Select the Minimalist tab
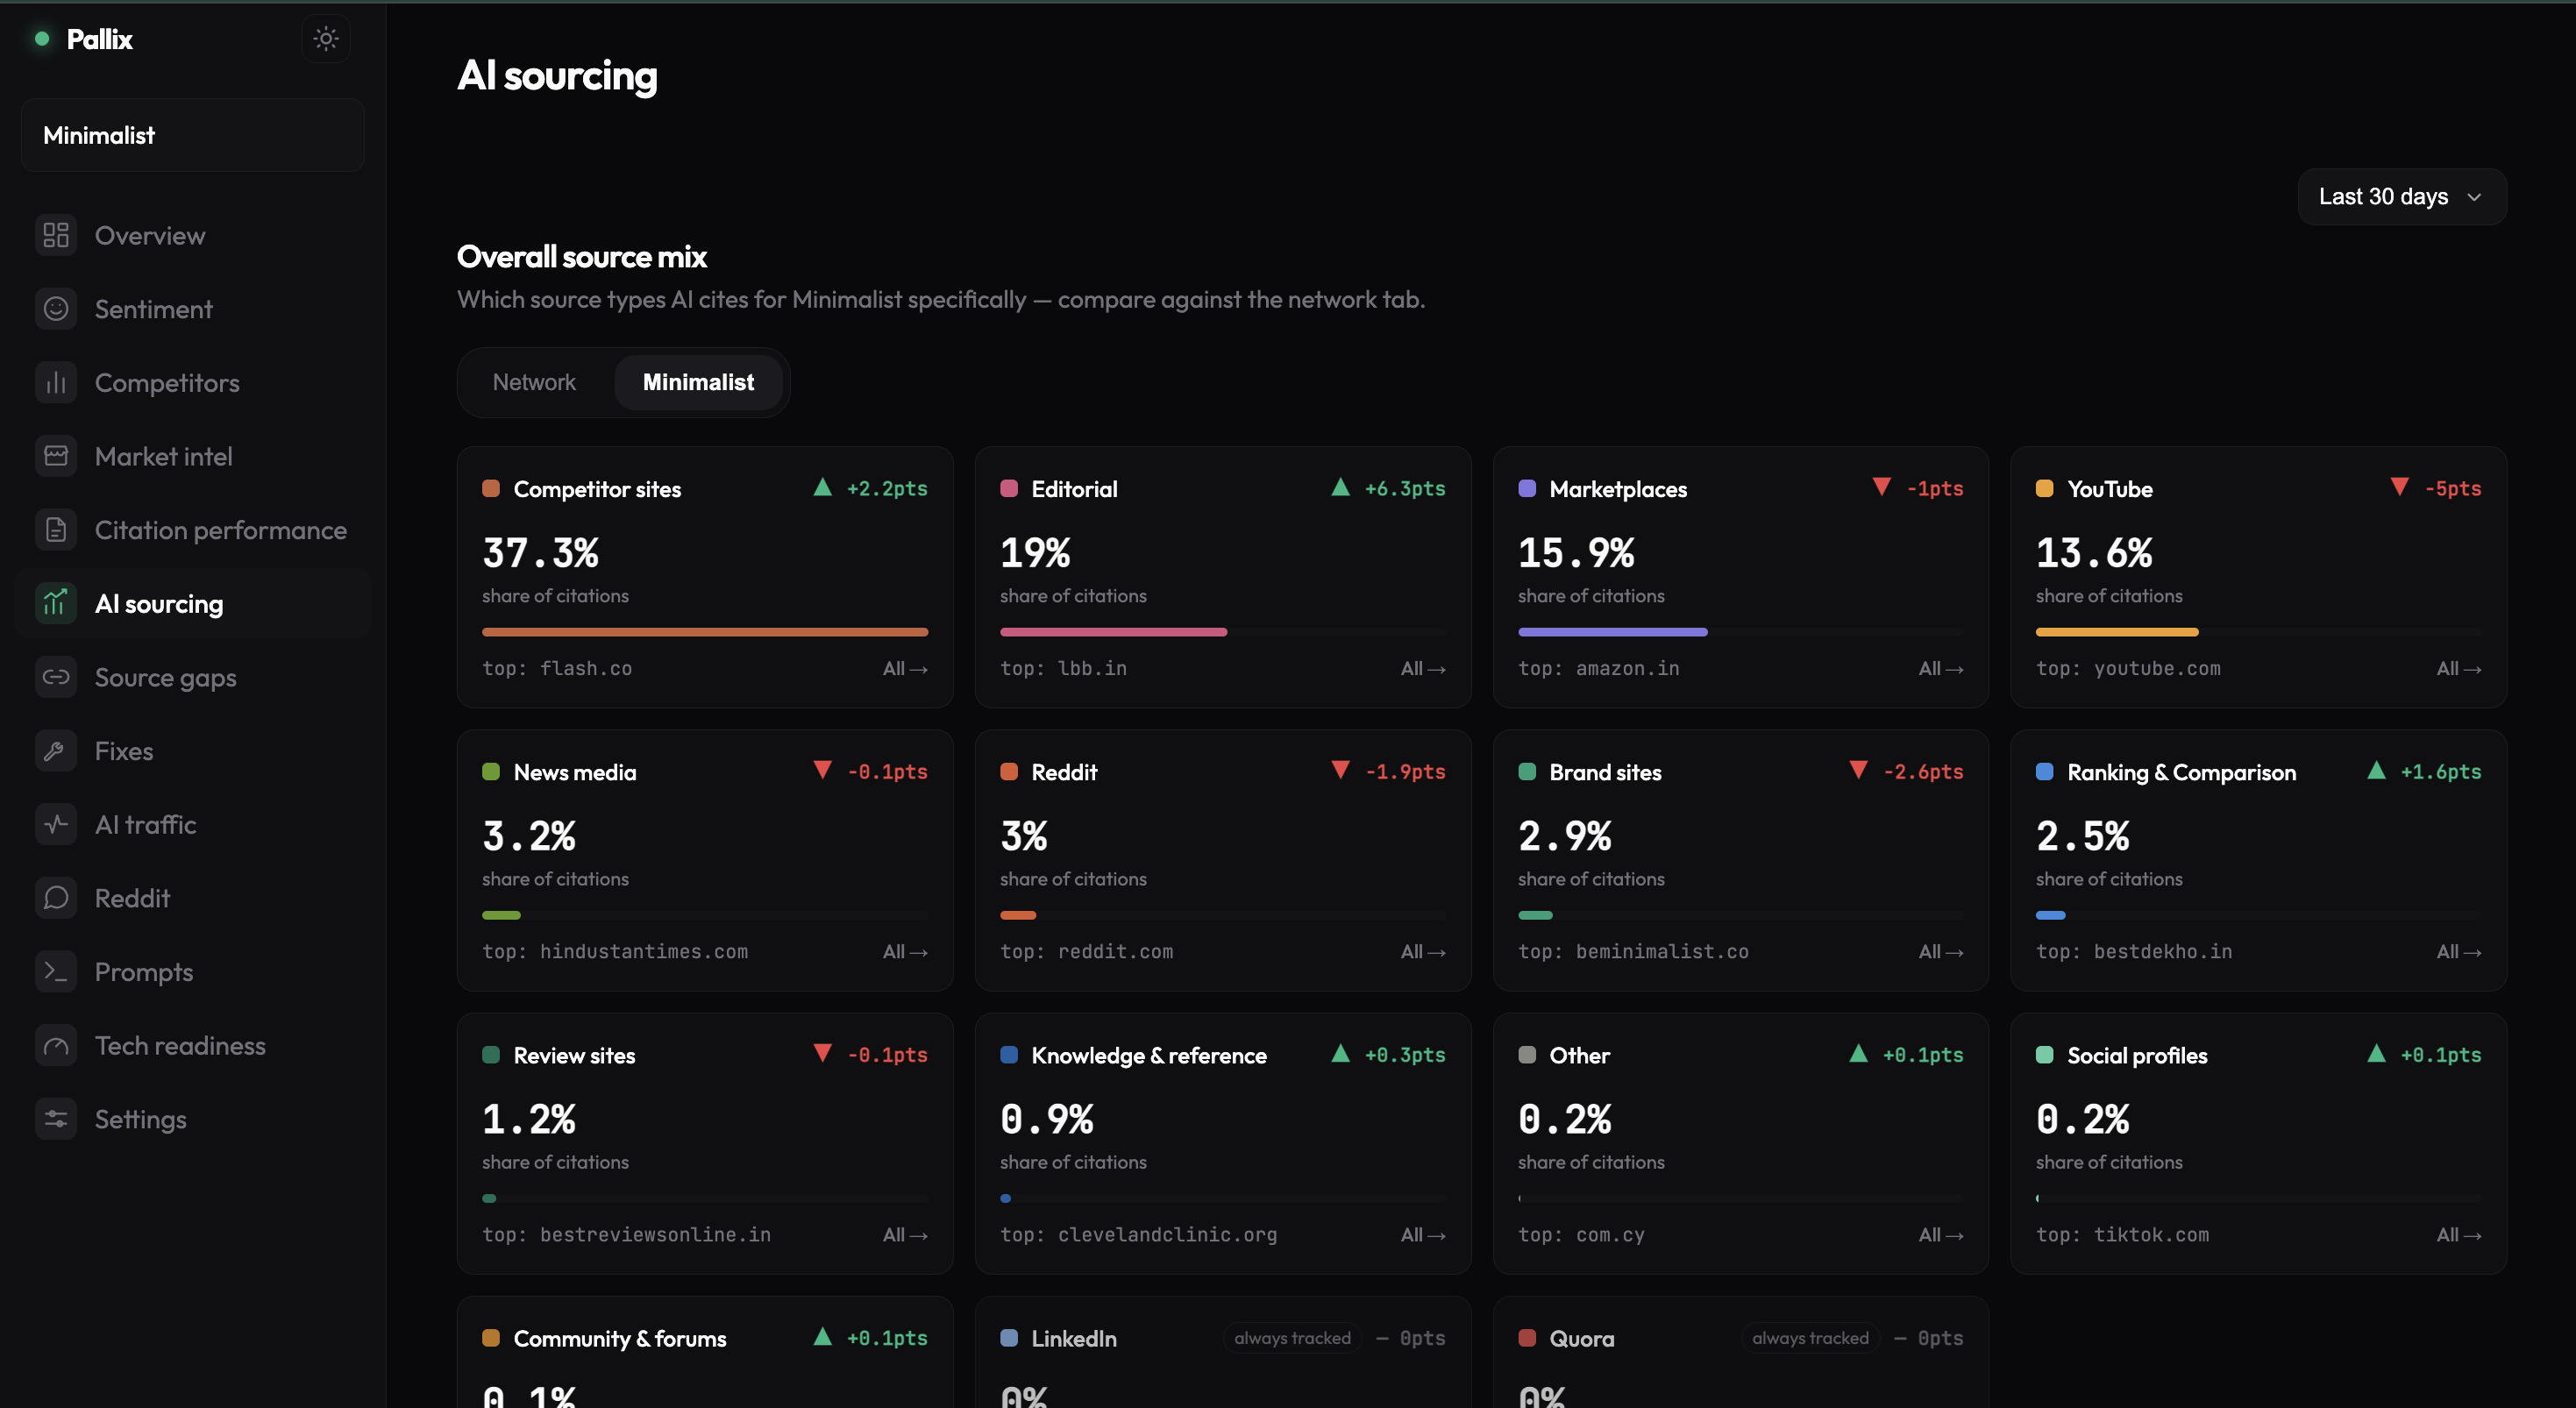2576x1408 pixels. click(698, 382)
